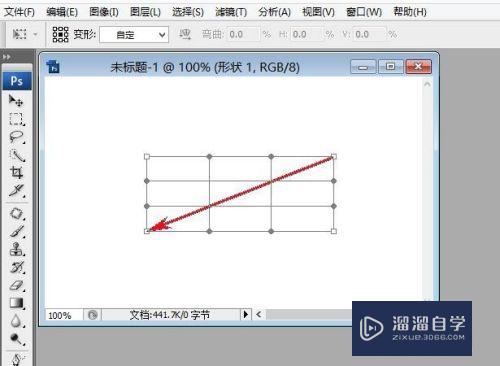Select the Dodge tool
Screen dimensions: 500x366
[x=17, y=339]
